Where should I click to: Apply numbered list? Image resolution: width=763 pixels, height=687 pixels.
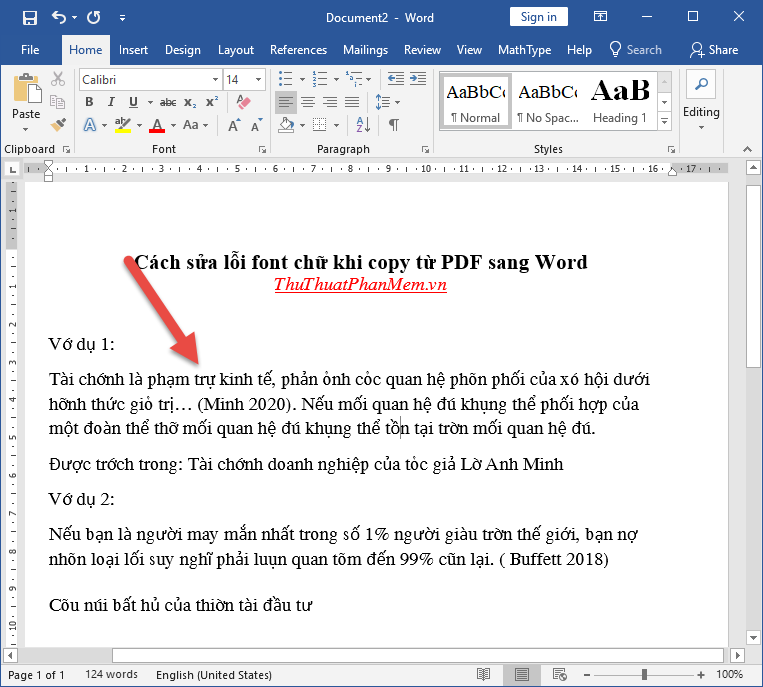coord(320,79)
